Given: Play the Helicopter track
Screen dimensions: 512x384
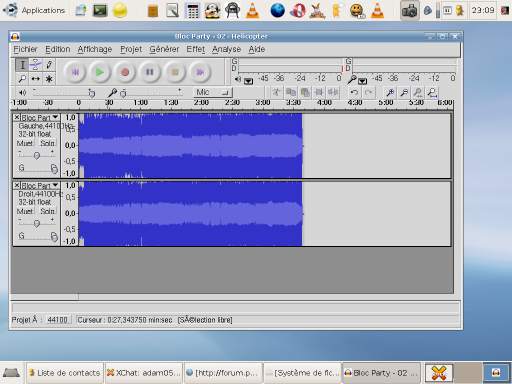Looking at the screenshot, I should (100, 72).
